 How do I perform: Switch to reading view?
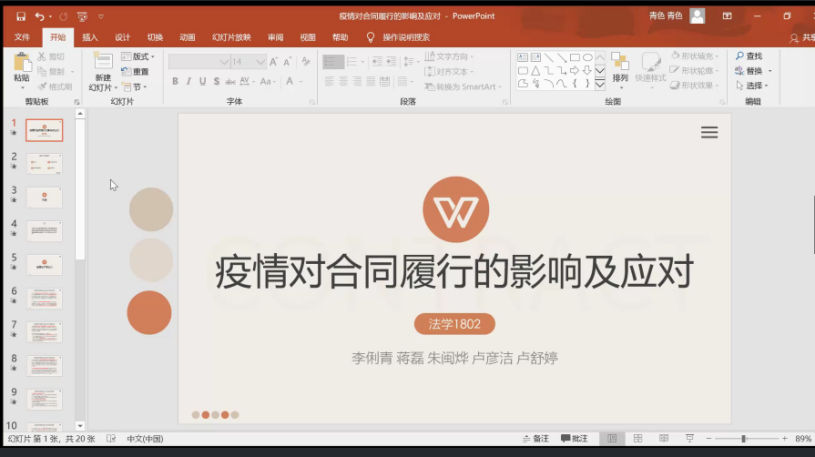point(664,438)
